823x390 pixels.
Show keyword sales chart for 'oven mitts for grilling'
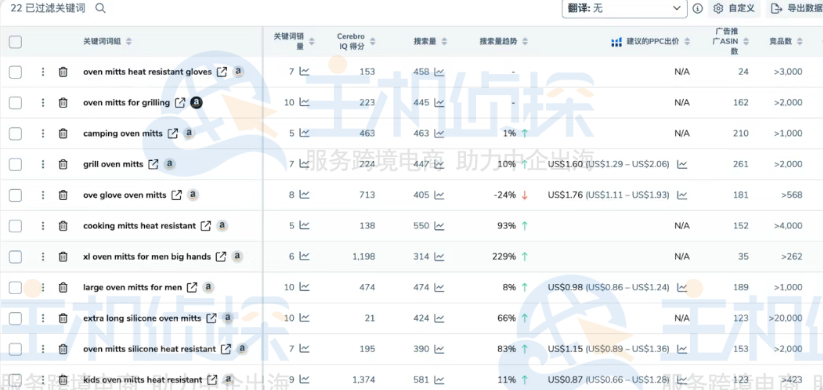tap(304, 102)
